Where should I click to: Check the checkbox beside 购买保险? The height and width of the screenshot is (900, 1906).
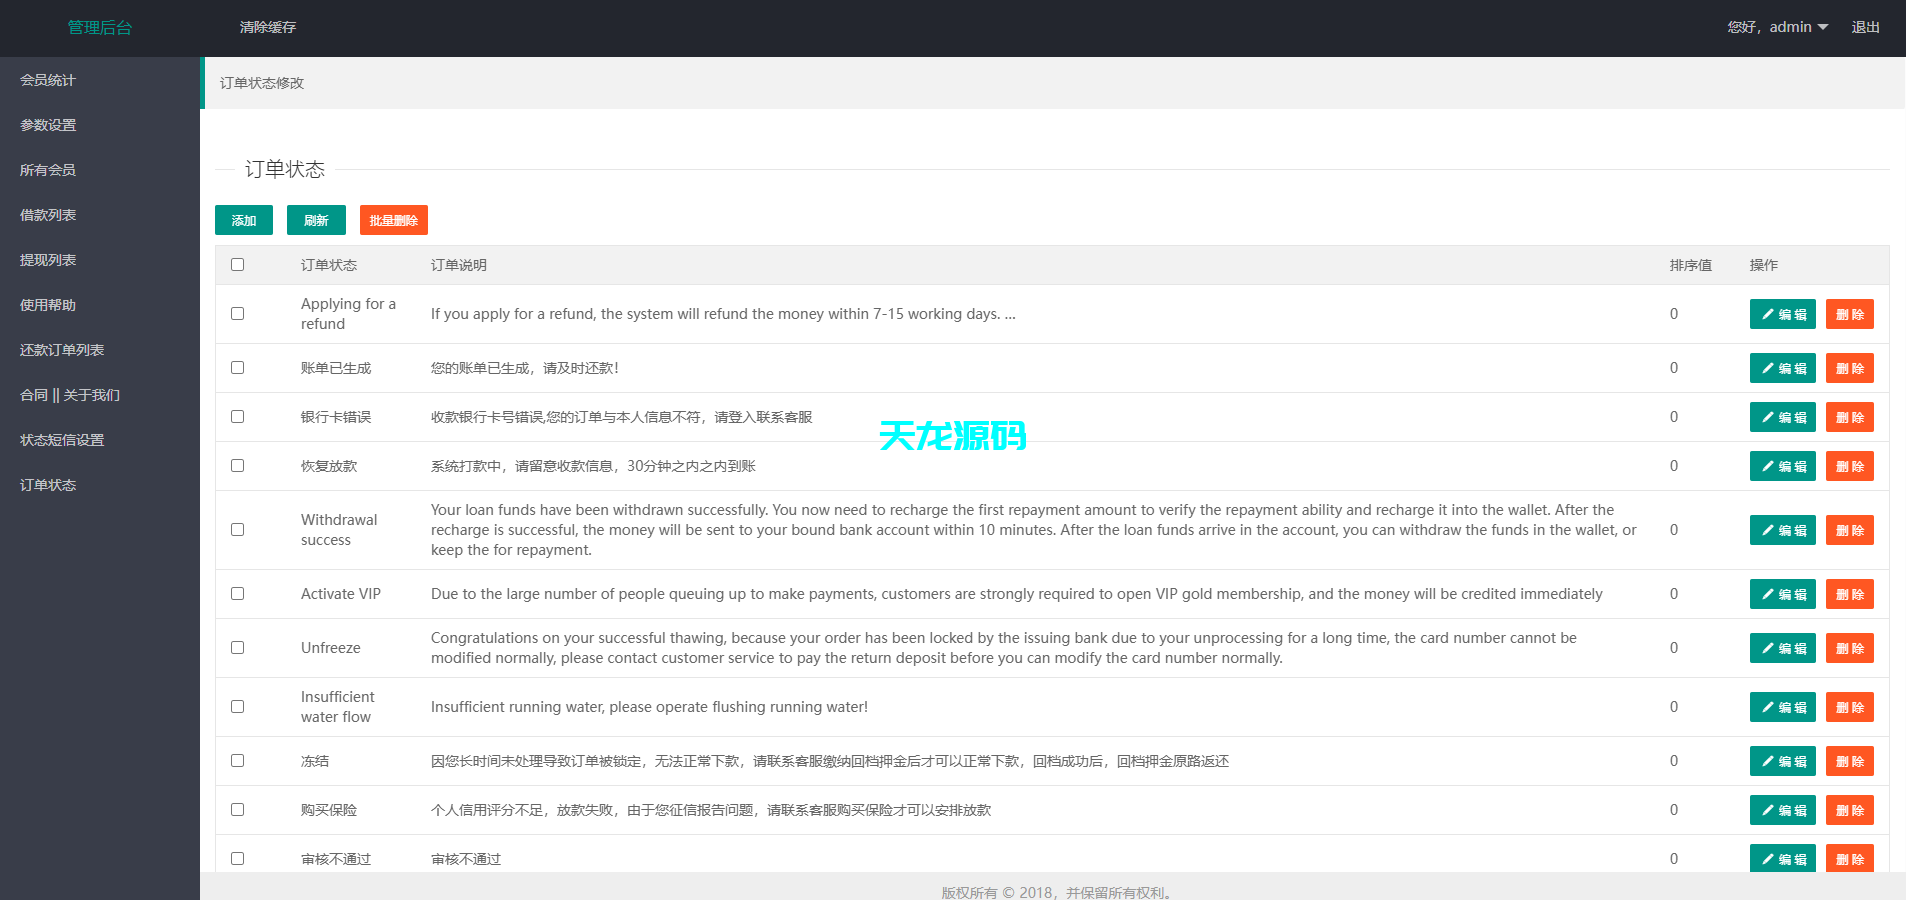(237, 809)
